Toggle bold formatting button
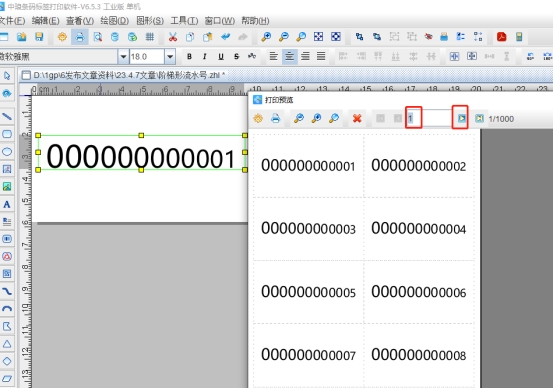554x389 pixels. point(189,57)
